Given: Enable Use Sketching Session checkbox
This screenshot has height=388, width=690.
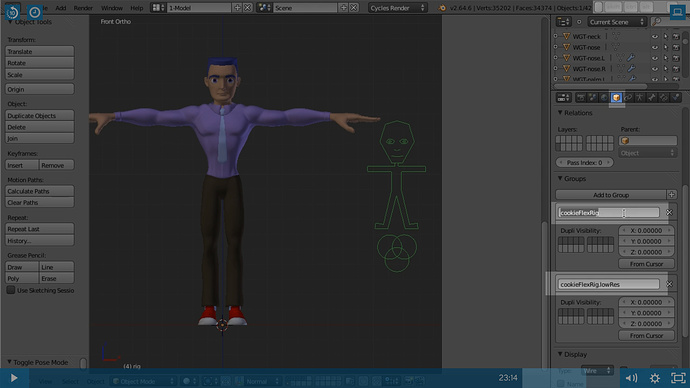Looking at the screenshot, I should point(11,290).
